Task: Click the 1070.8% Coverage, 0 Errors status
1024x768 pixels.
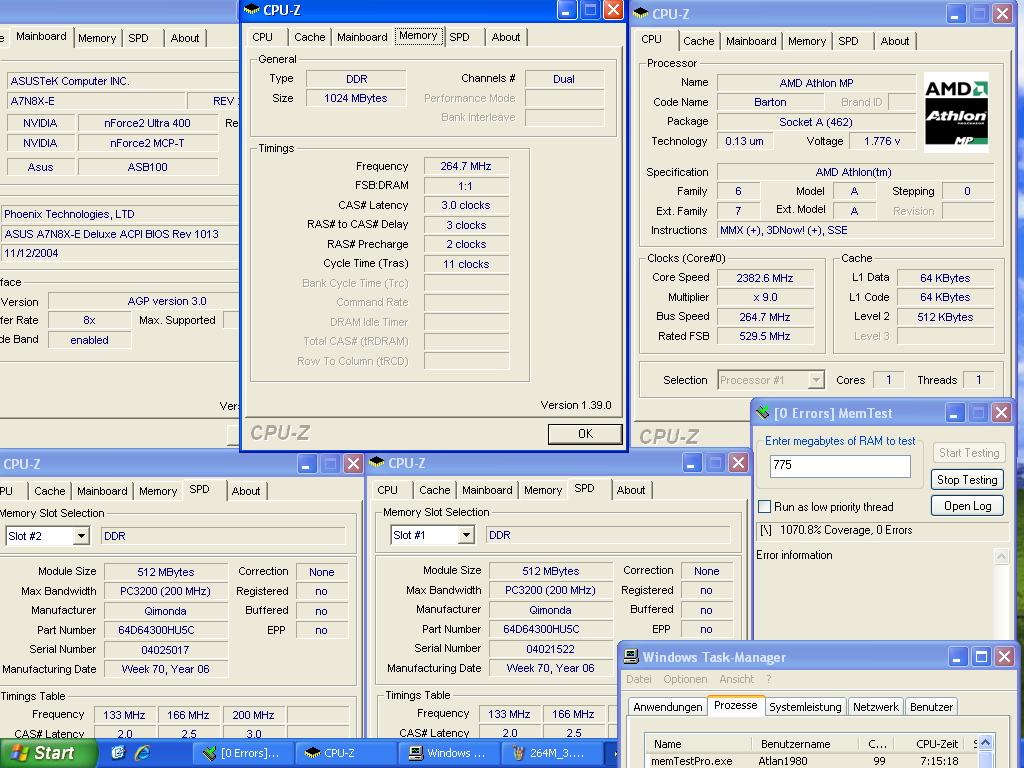Action: click(846, 530)
